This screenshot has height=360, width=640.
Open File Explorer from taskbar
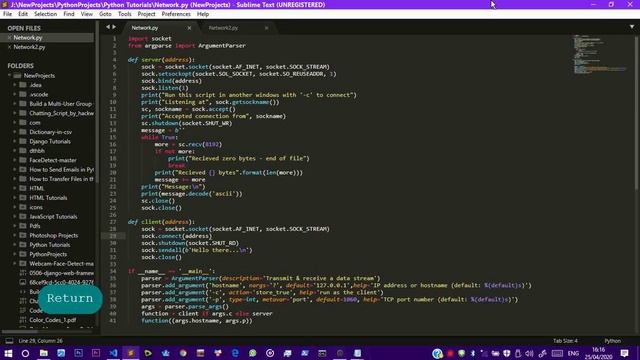point(43,353)
